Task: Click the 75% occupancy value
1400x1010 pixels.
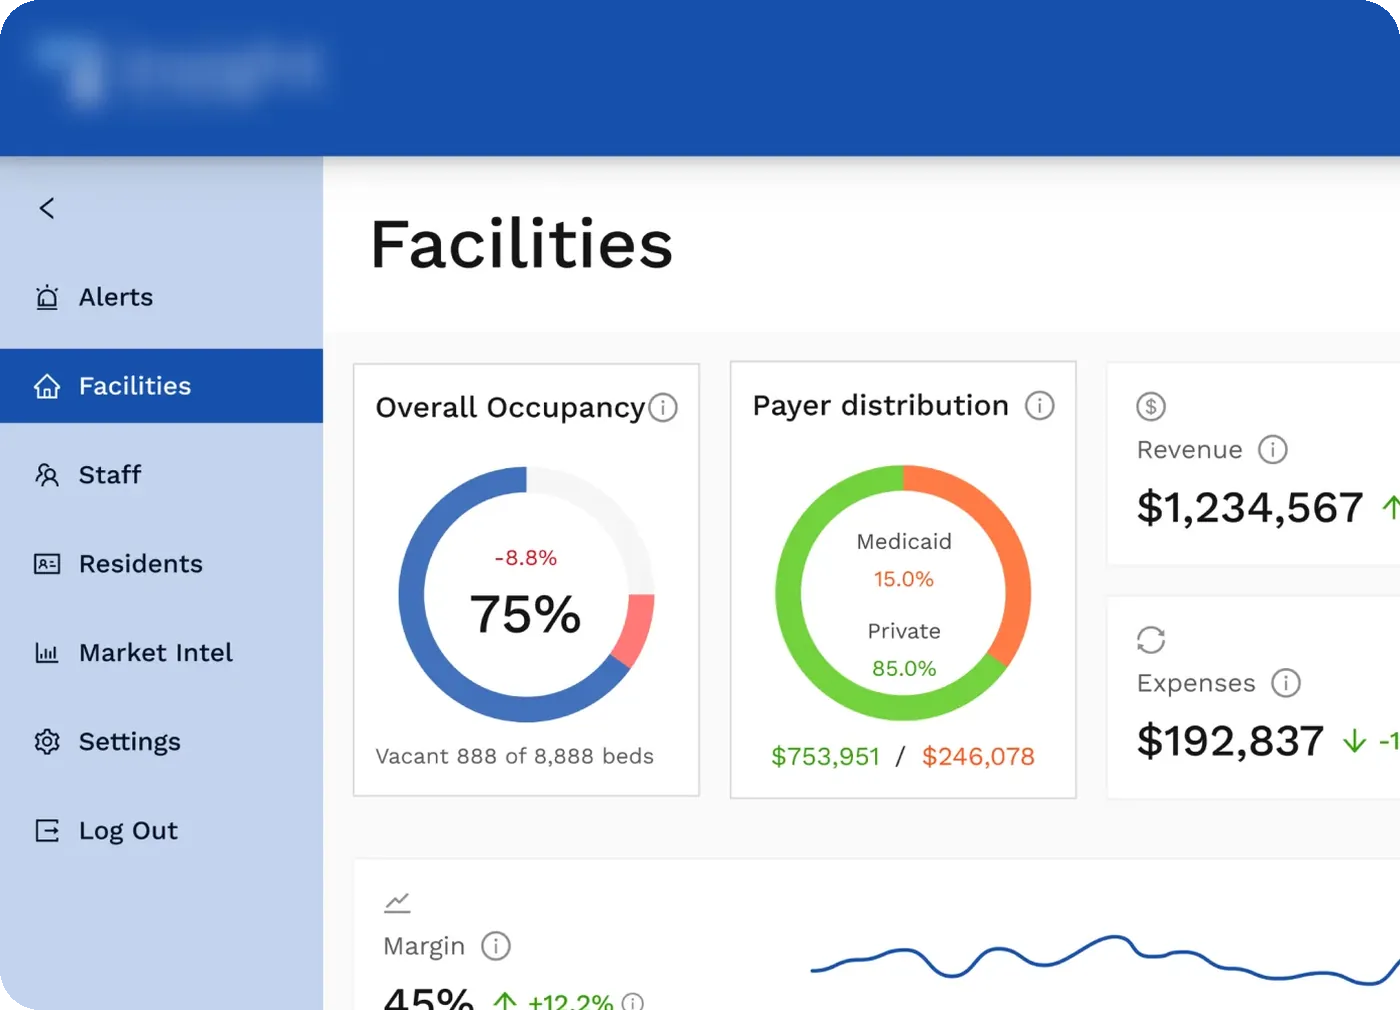Action: [x=525, y=614]
